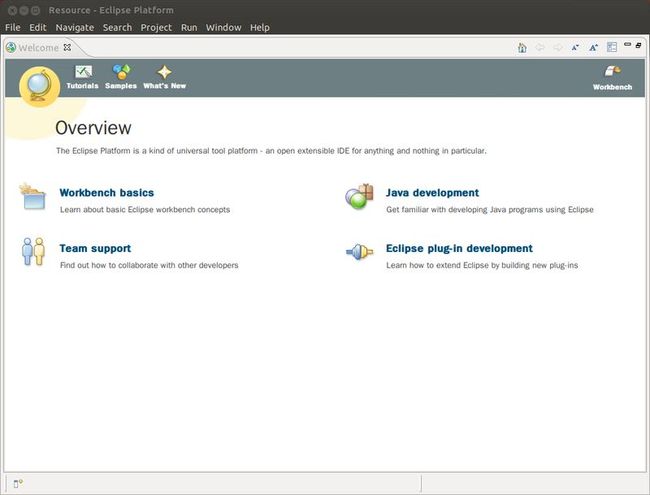650x495 pixels.
Task: Open the File menu
Action: (x=12, y=27)
